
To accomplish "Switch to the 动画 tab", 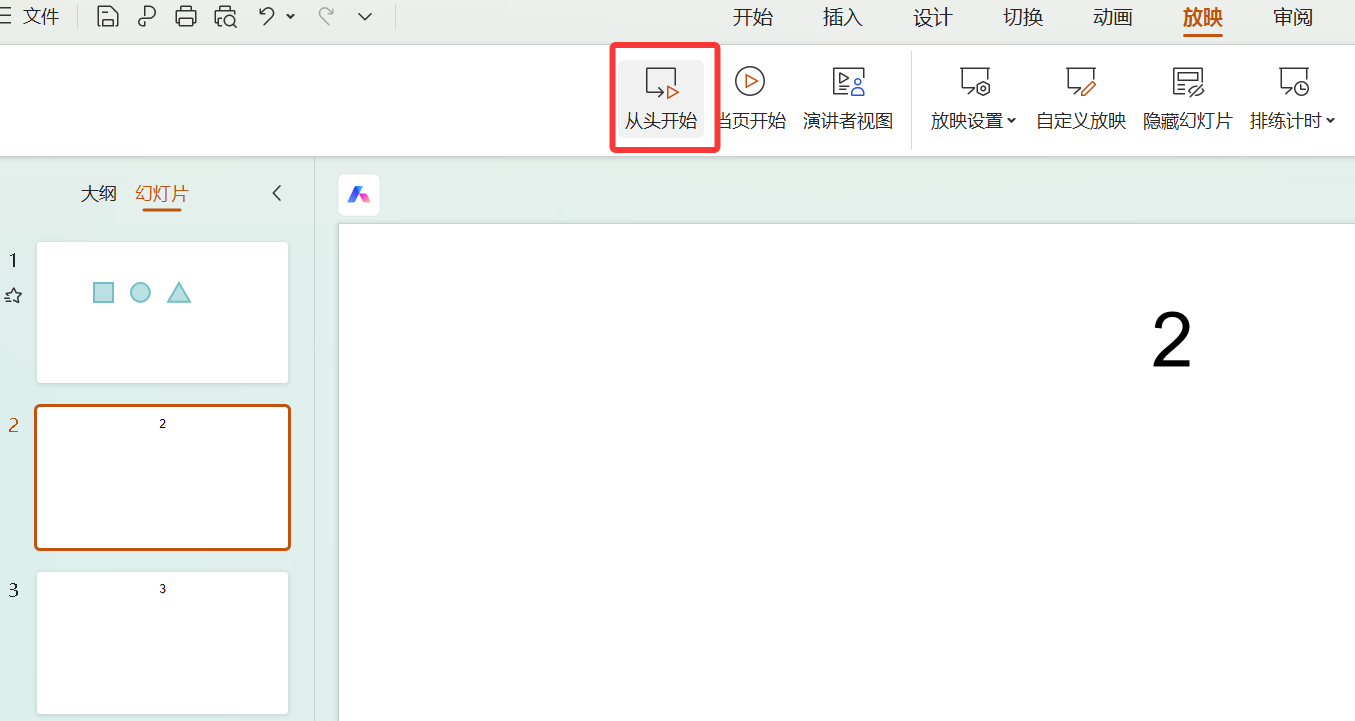I will [x=1113, y=18].
